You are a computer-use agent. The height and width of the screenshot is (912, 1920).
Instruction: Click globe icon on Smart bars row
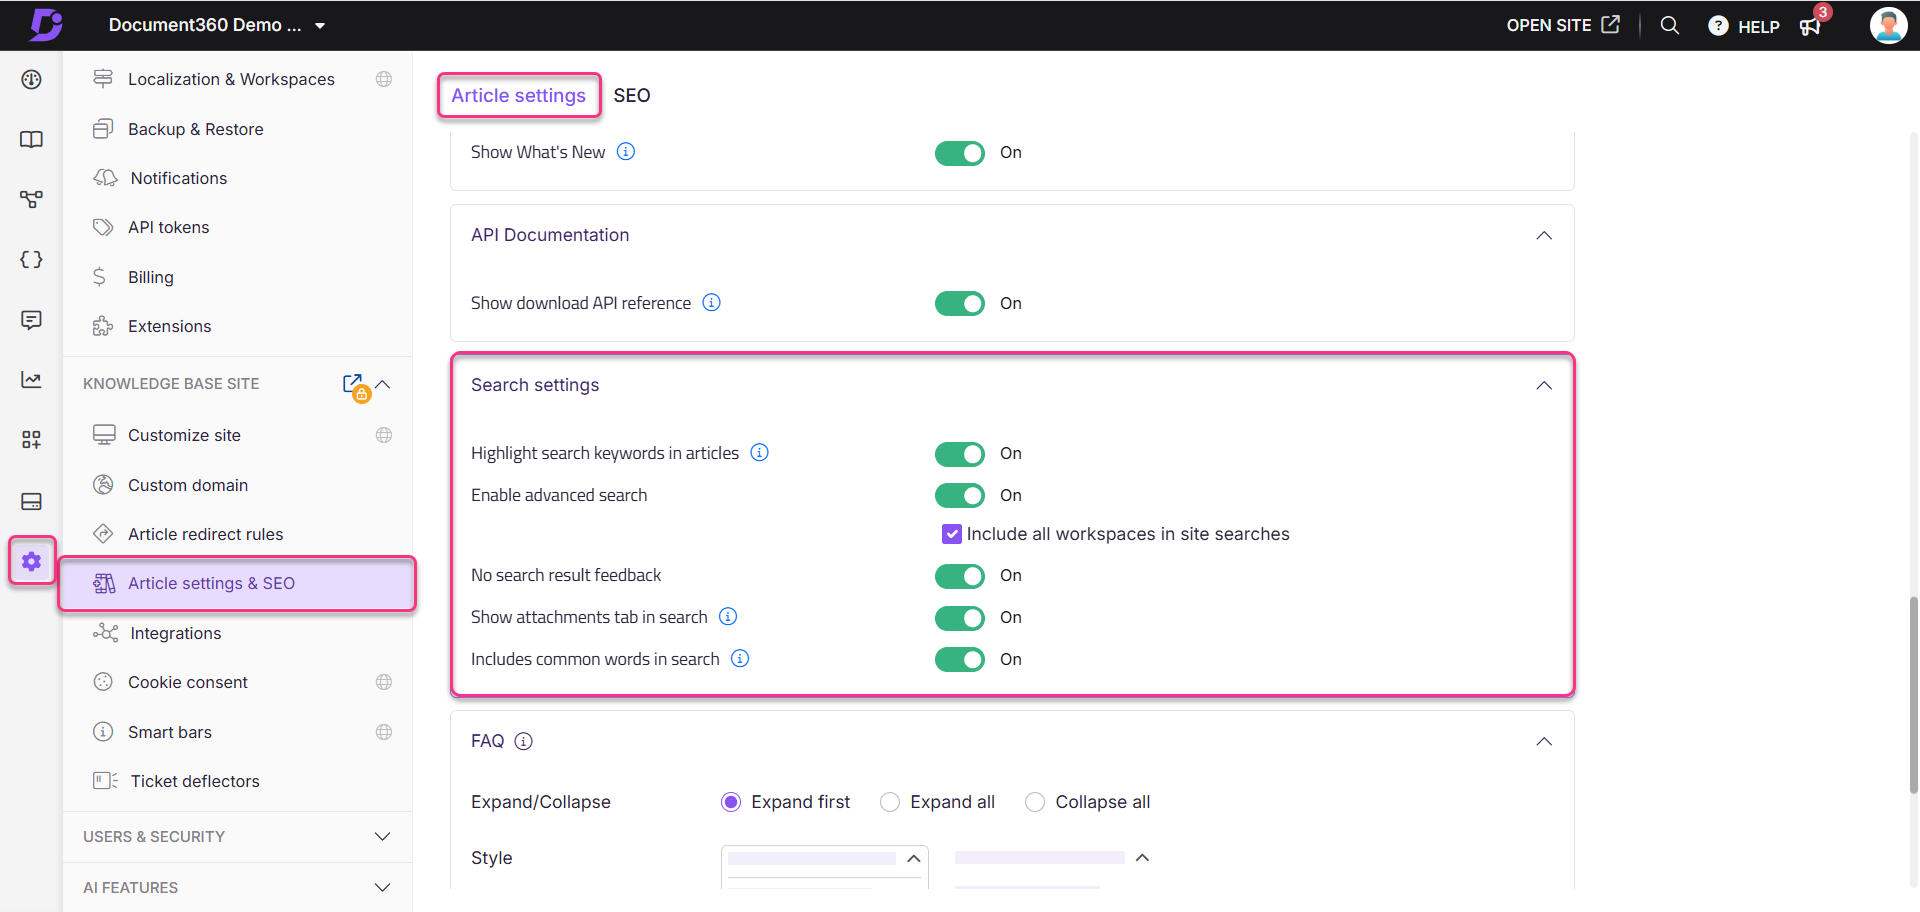(384, 732)
